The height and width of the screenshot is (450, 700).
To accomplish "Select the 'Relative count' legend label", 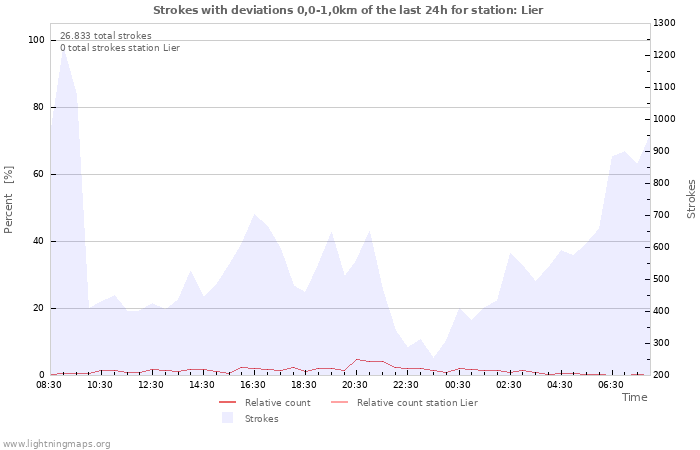I will point(277,403).
